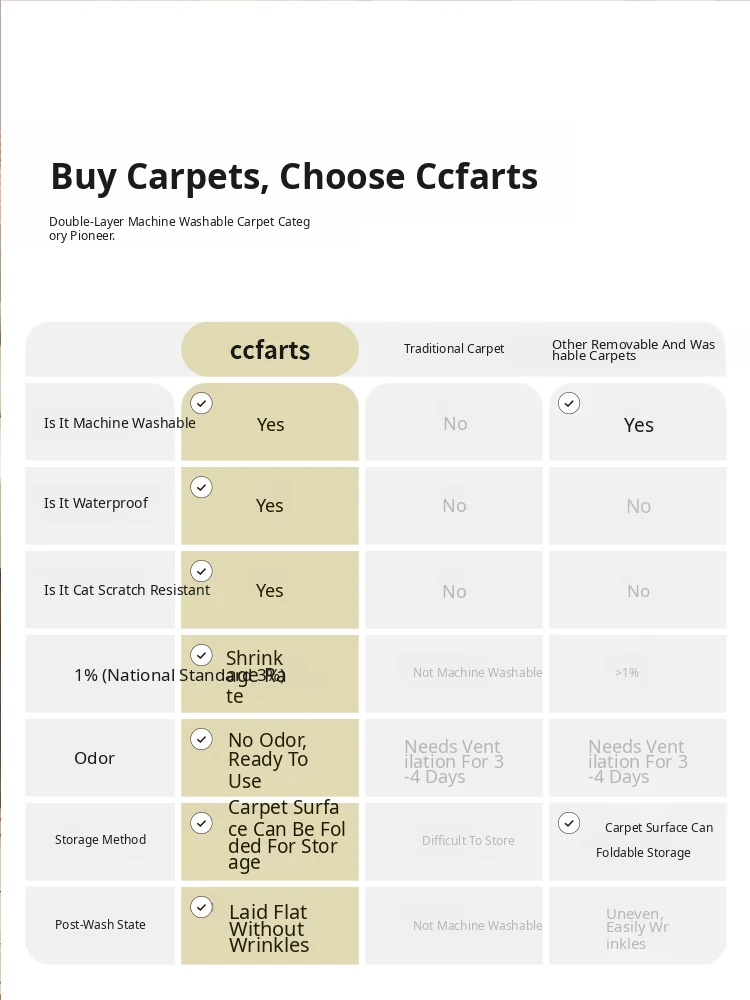Click the Is It Cat Scratch Resistant label
Viewport: 750px width, 1000px height.
(126, 590)
